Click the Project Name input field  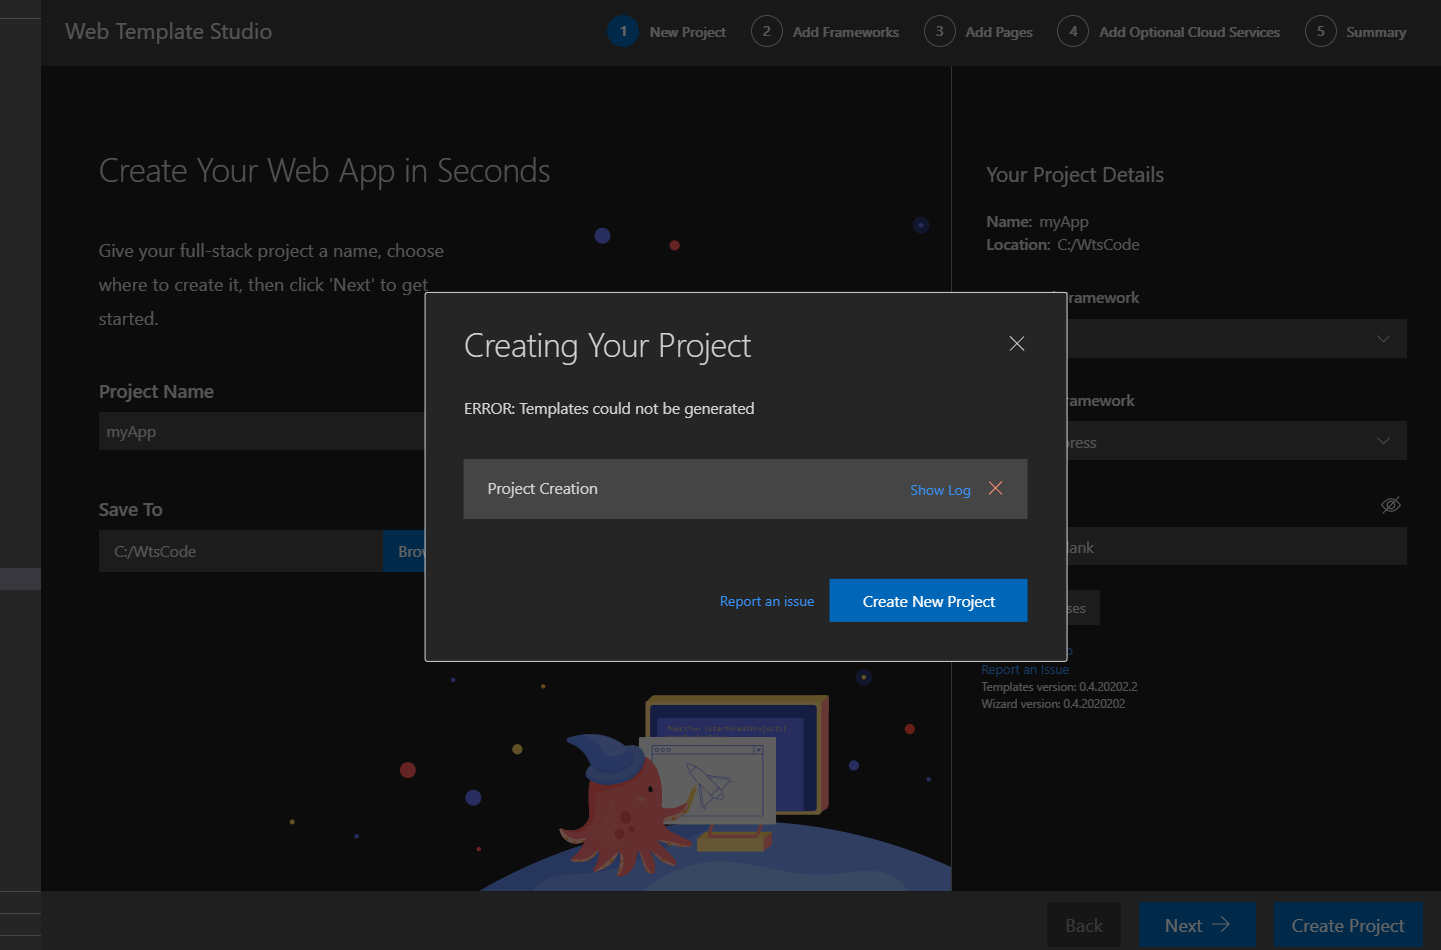(x=262, y=431)
